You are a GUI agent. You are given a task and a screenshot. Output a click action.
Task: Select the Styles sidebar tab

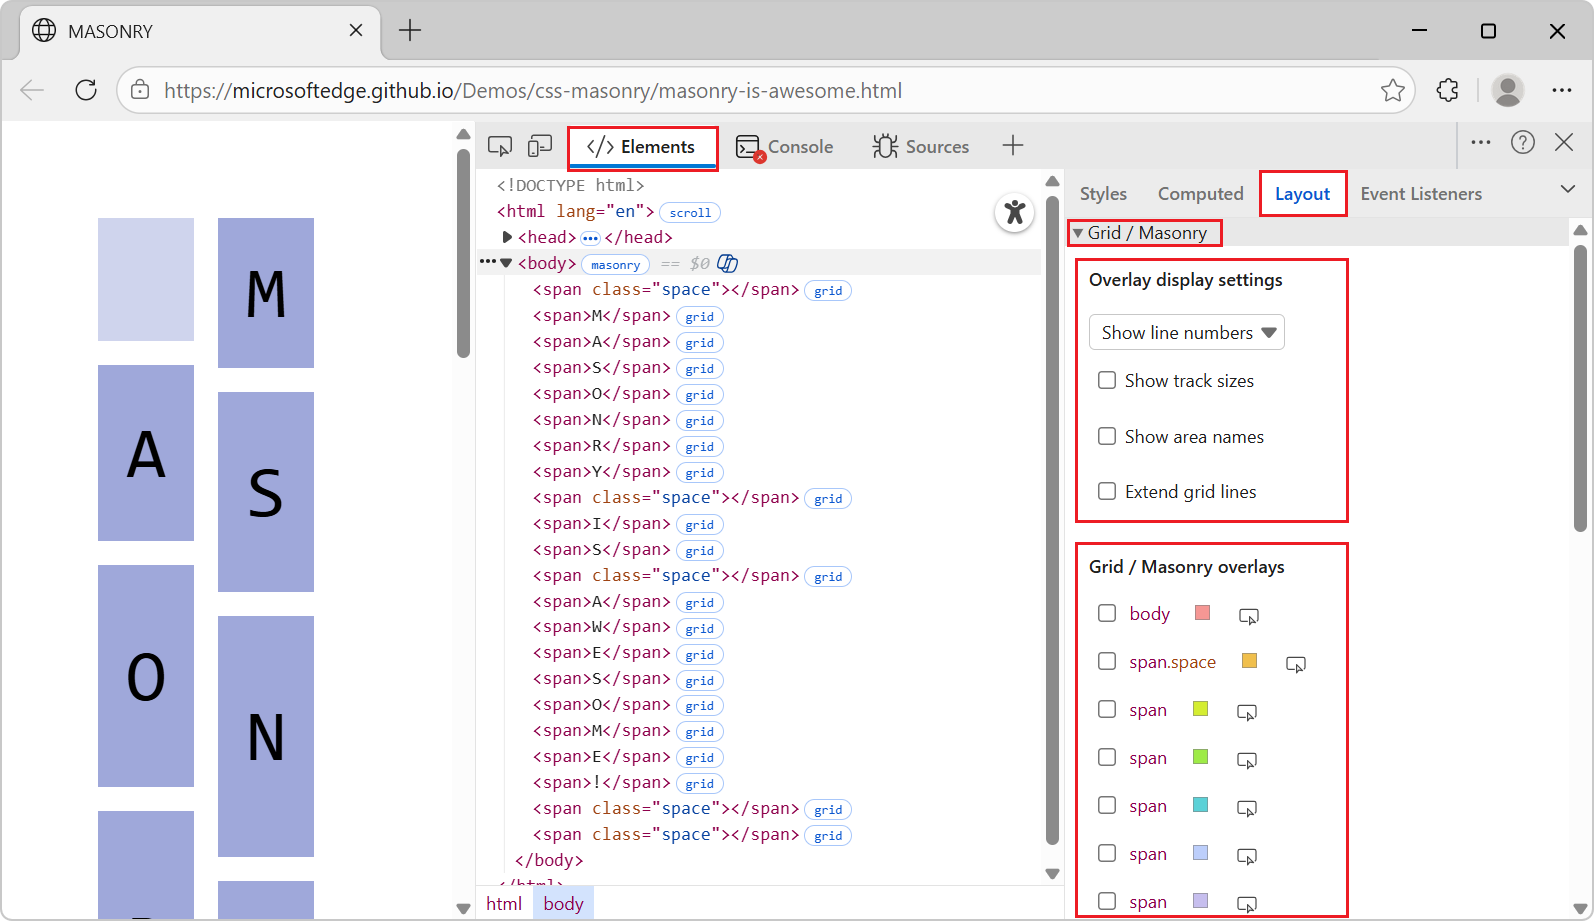(x=1103, y=194)
